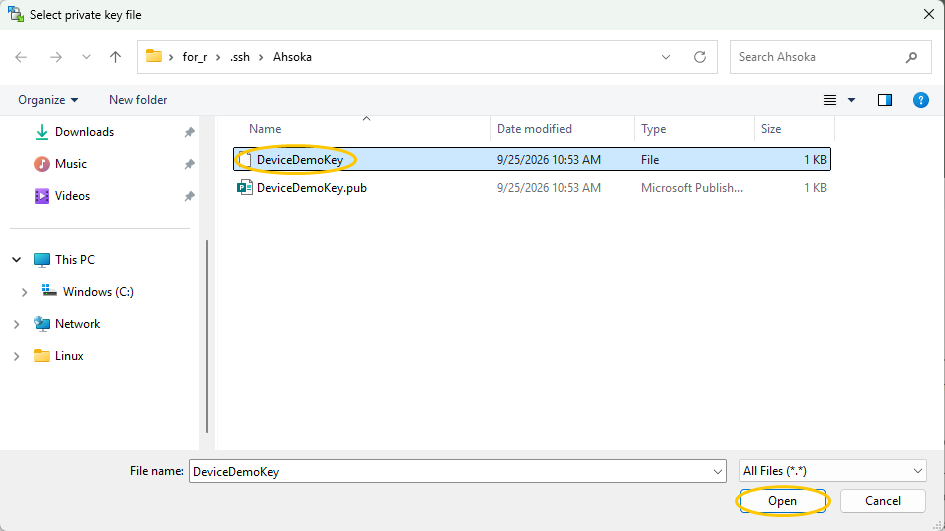This screenshot has height=531, width=945.
Task: Select the DeviceDemoKey.pub file
Action: point(532,187)
